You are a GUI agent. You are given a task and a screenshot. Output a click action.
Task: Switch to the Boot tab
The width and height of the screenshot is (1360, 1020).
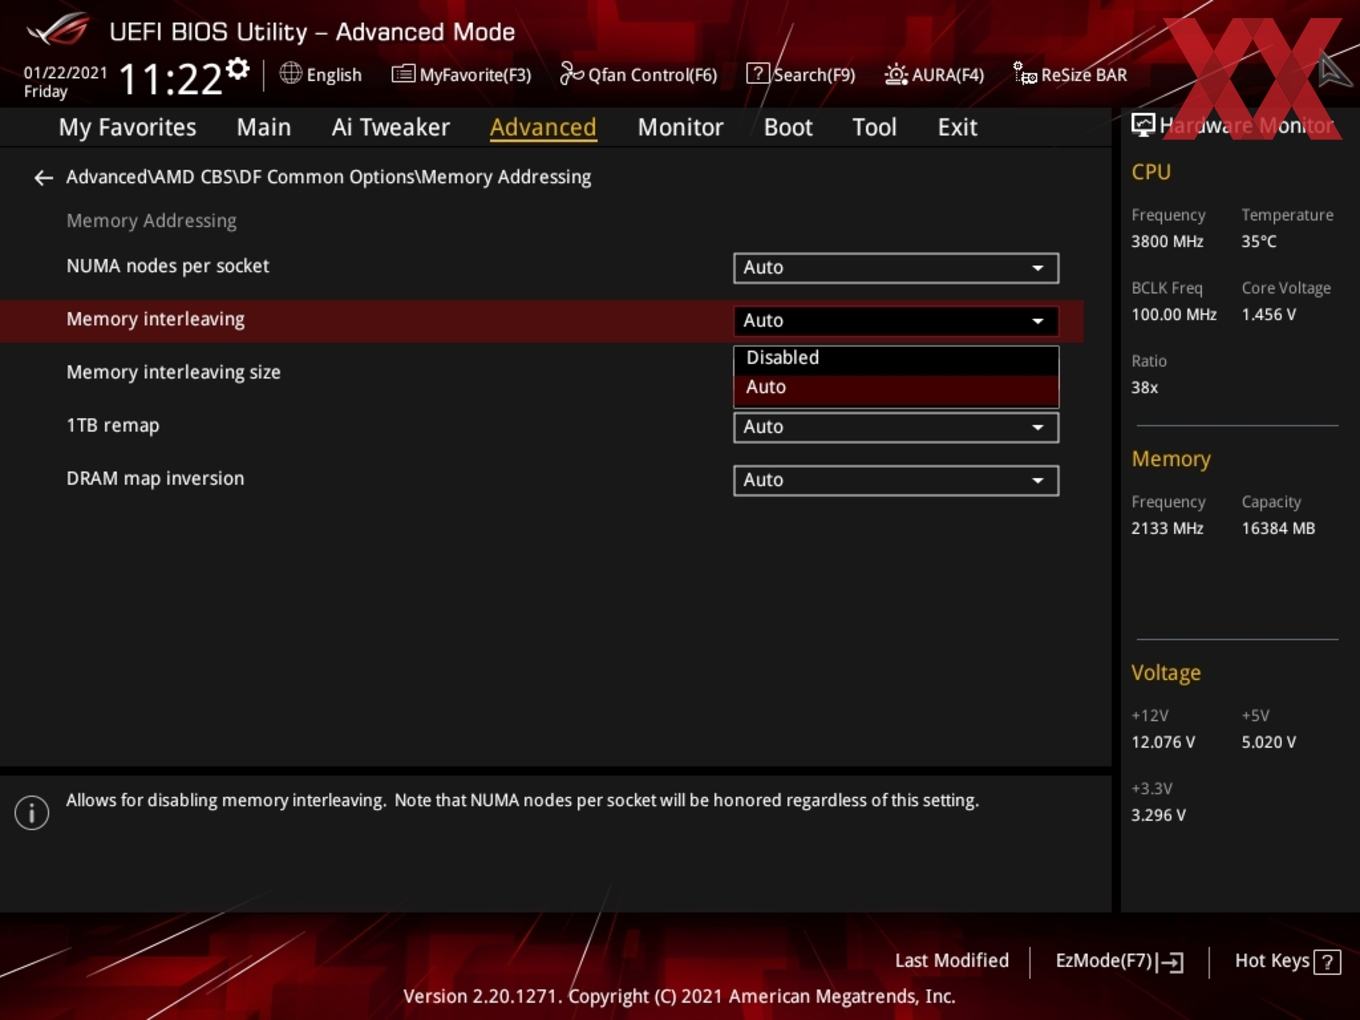(x=788, y=127)
